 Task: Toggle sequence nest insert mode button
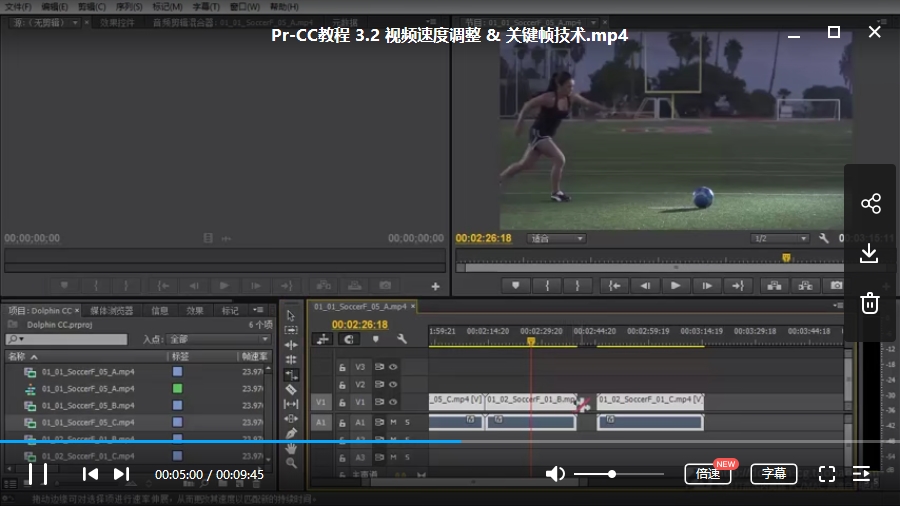pyautogui.click(x=323, y=339)
